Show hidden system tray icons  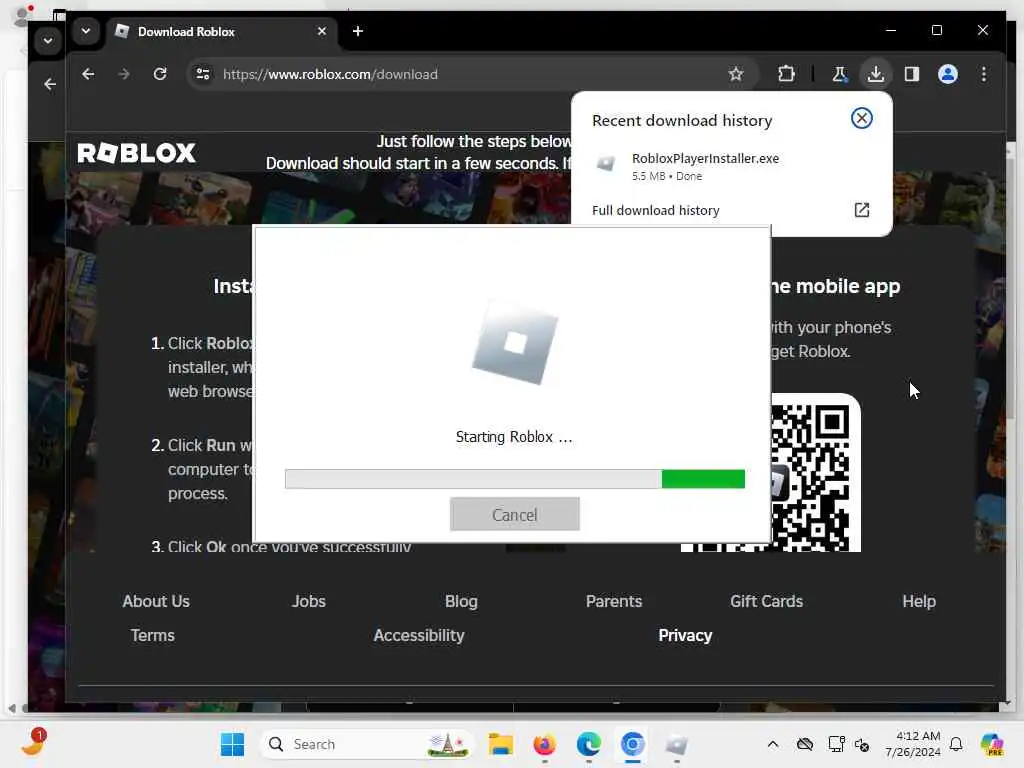773,744
